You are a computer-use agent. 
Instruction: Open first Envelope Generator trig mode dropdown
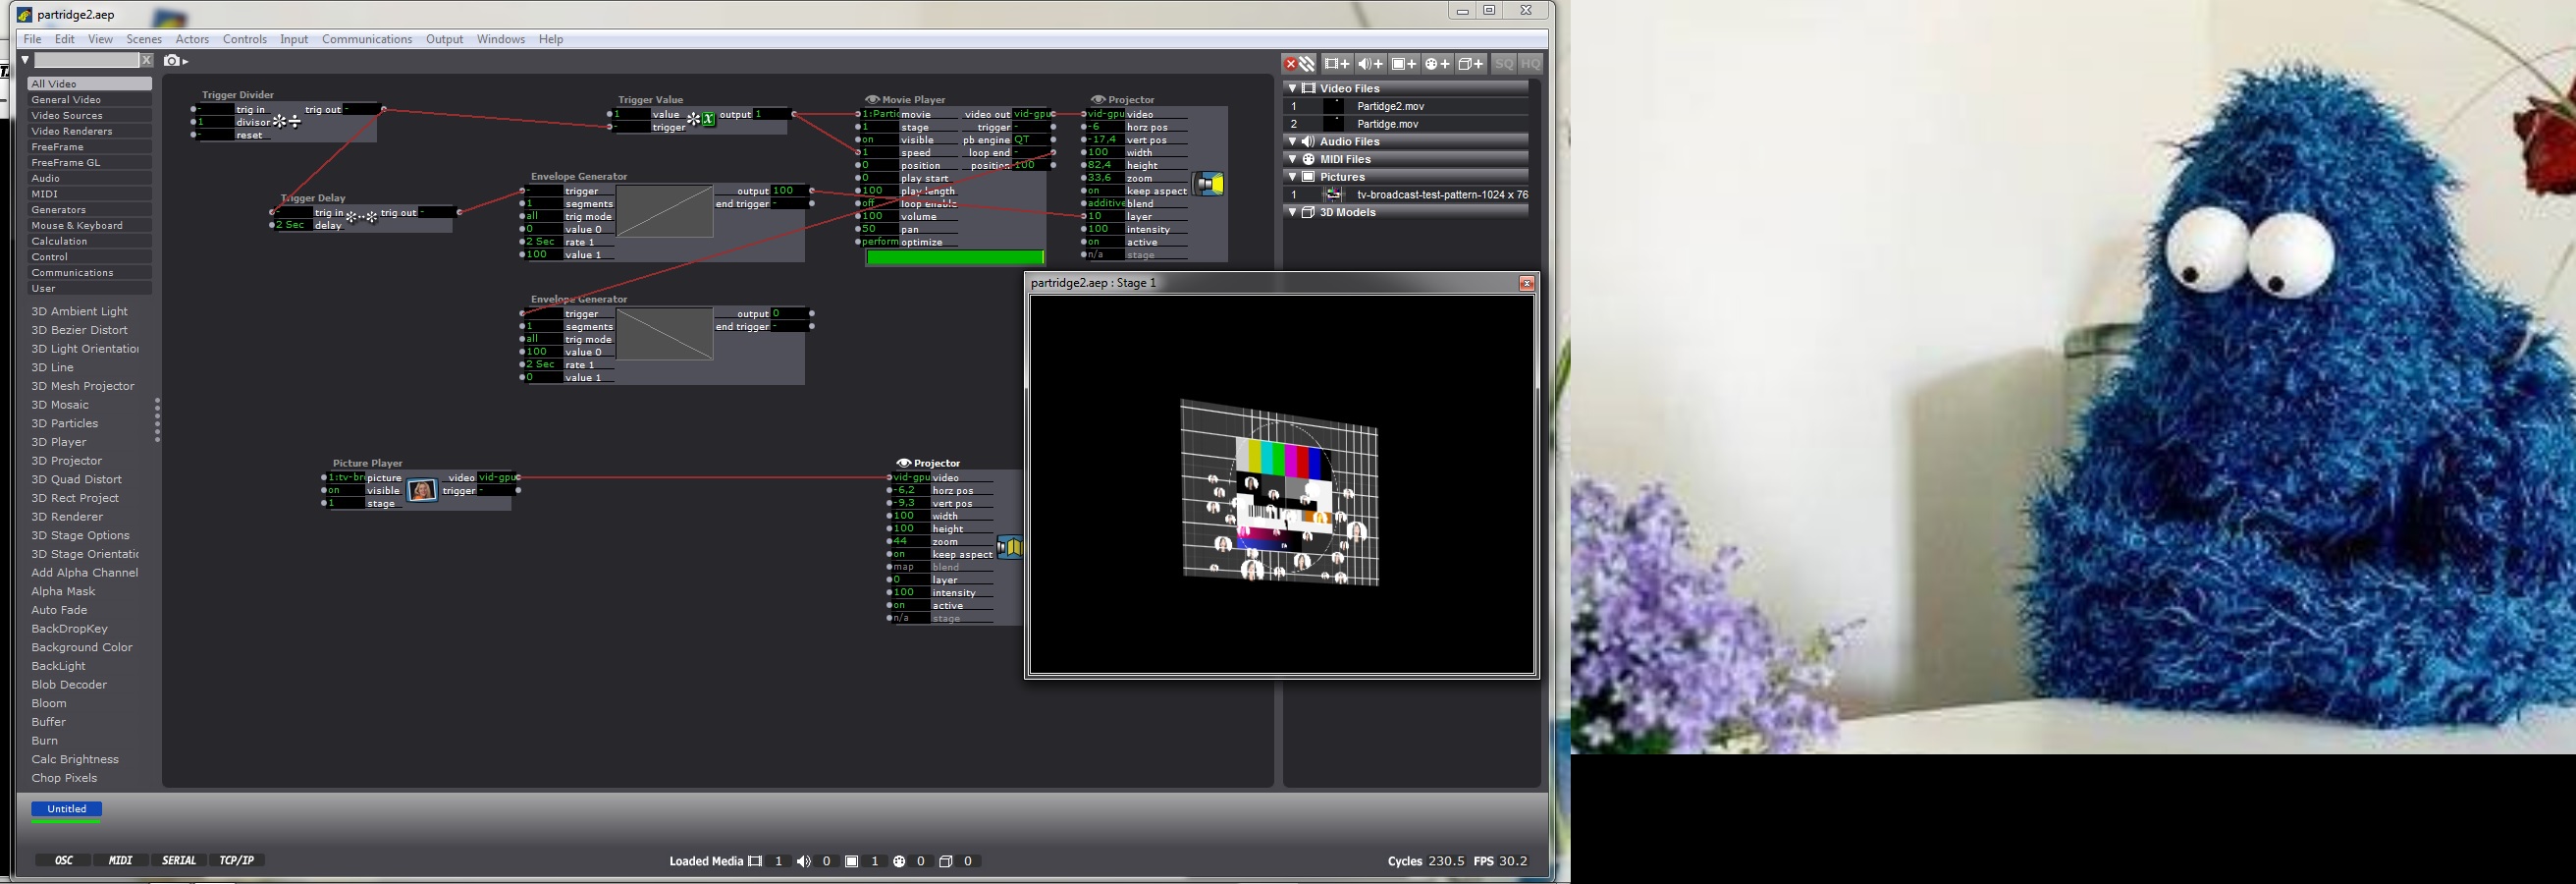click(x=545, y=217)
